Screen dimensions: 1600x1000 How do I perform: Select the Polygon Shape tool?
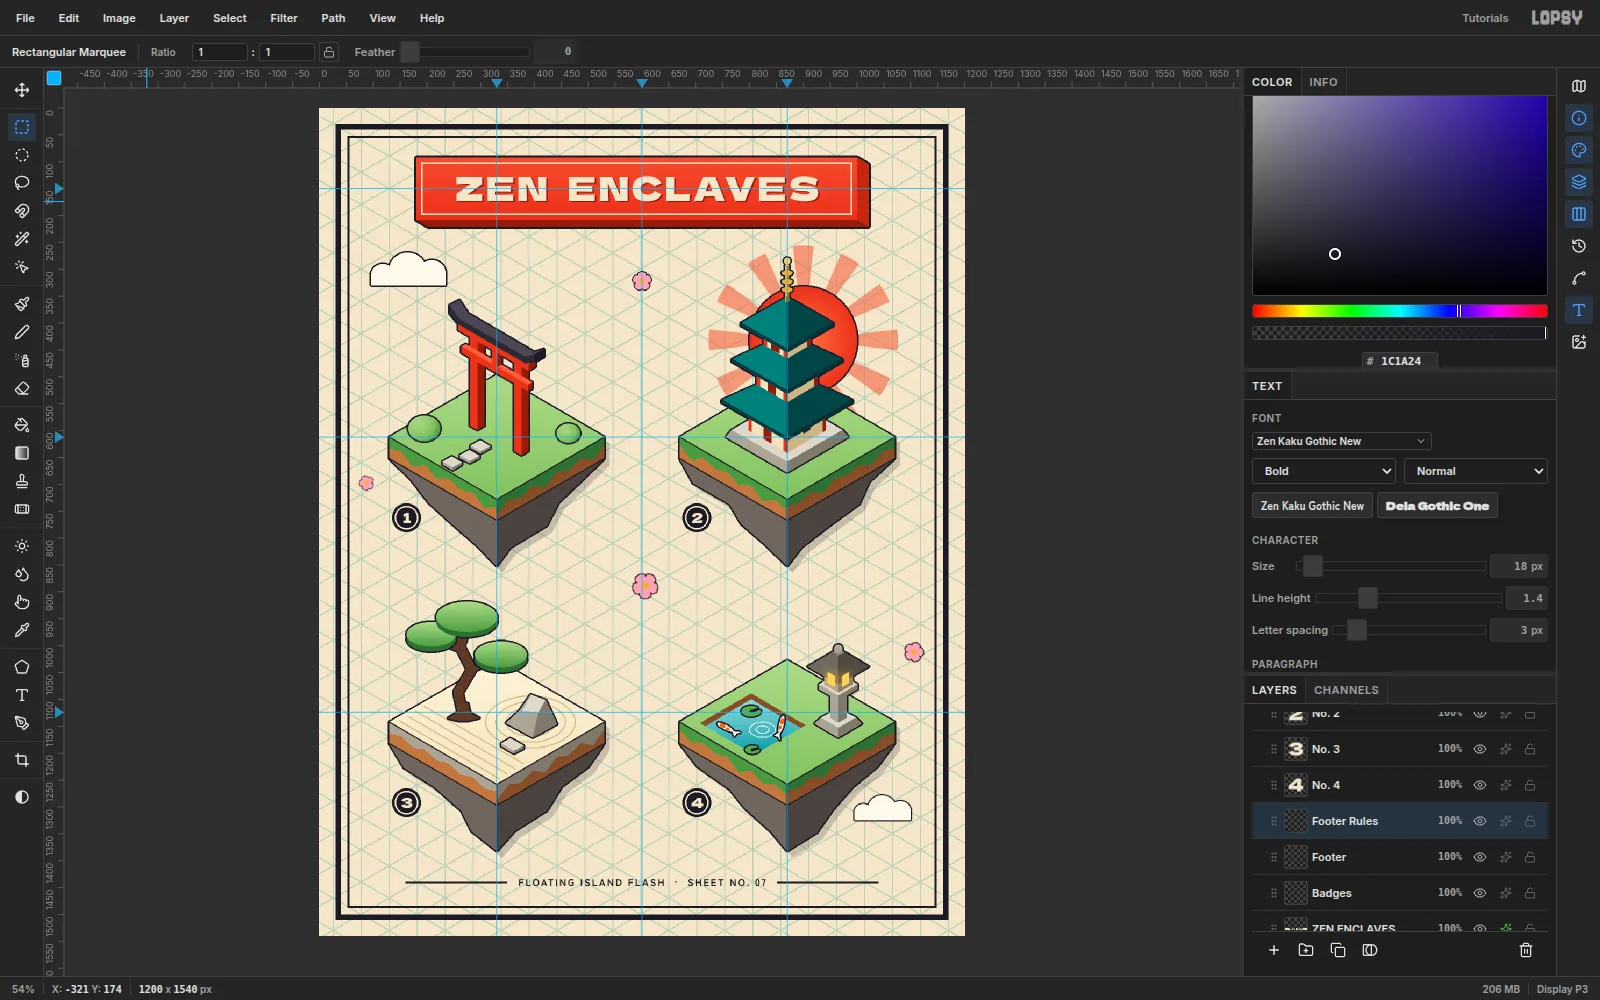[x=22, y=667]
